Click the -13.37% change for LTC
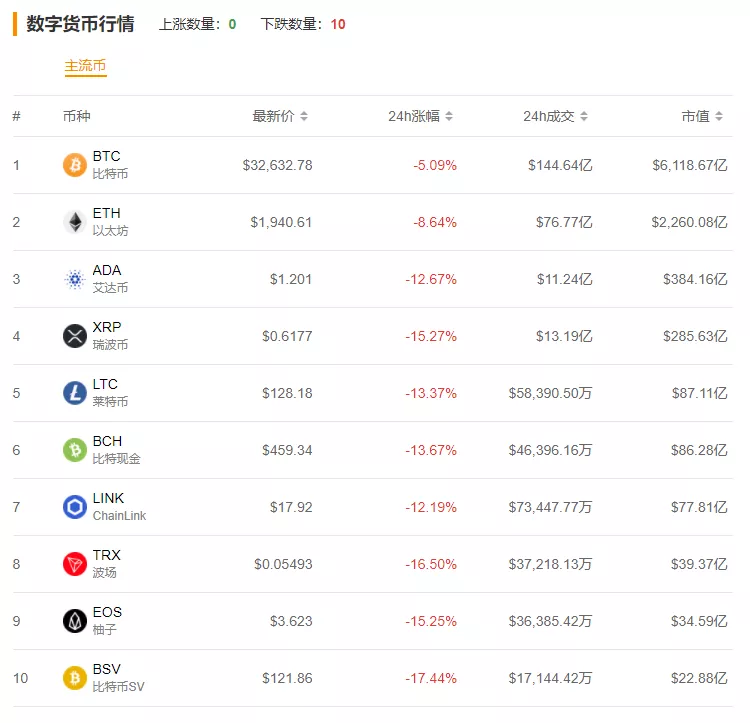The width and height of the screenshot is (750, 723). tap(431, 393)
